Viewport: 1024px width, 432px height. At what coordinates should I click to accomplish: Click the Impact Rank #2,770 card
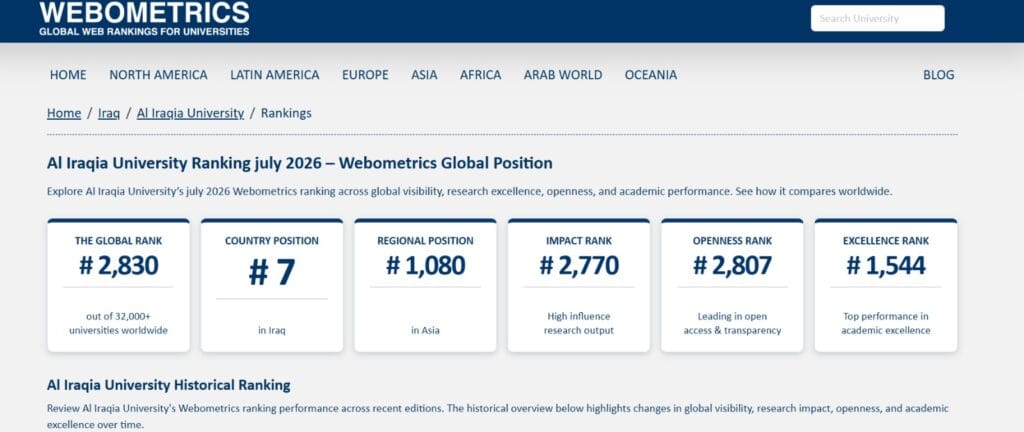point(579,285)
